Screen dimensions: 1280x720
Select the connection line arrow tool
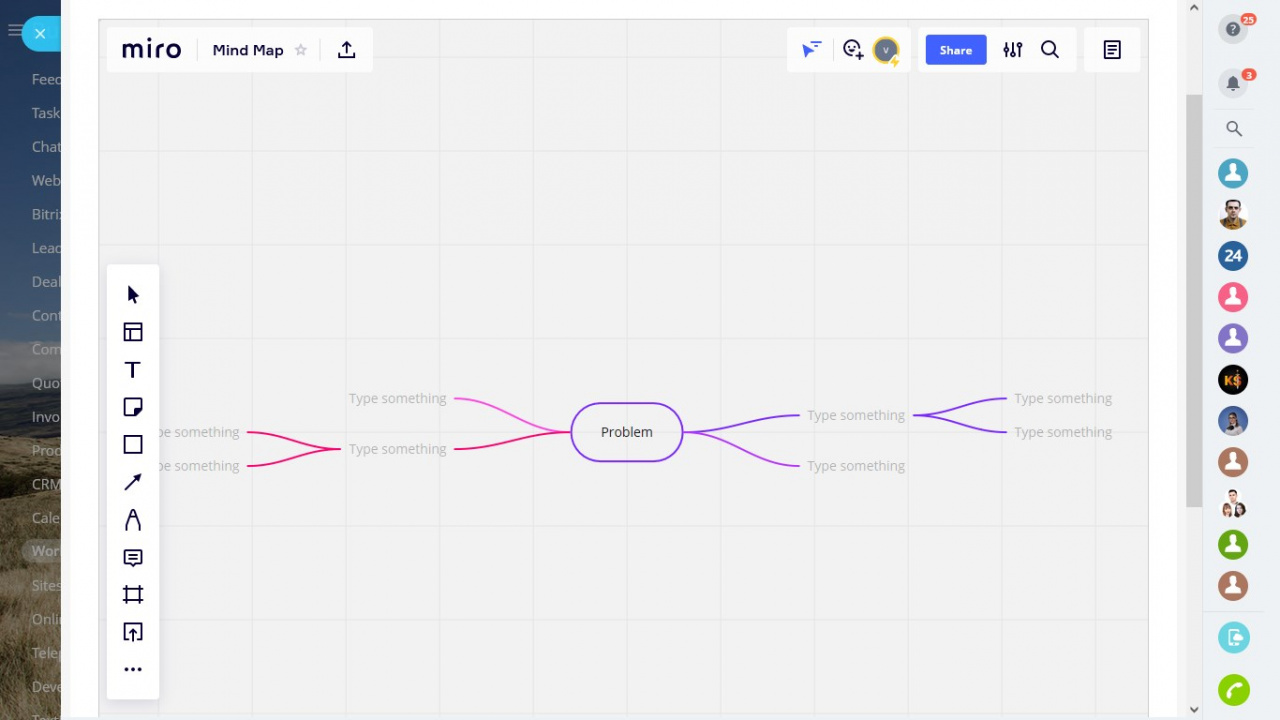click(133, 482)
